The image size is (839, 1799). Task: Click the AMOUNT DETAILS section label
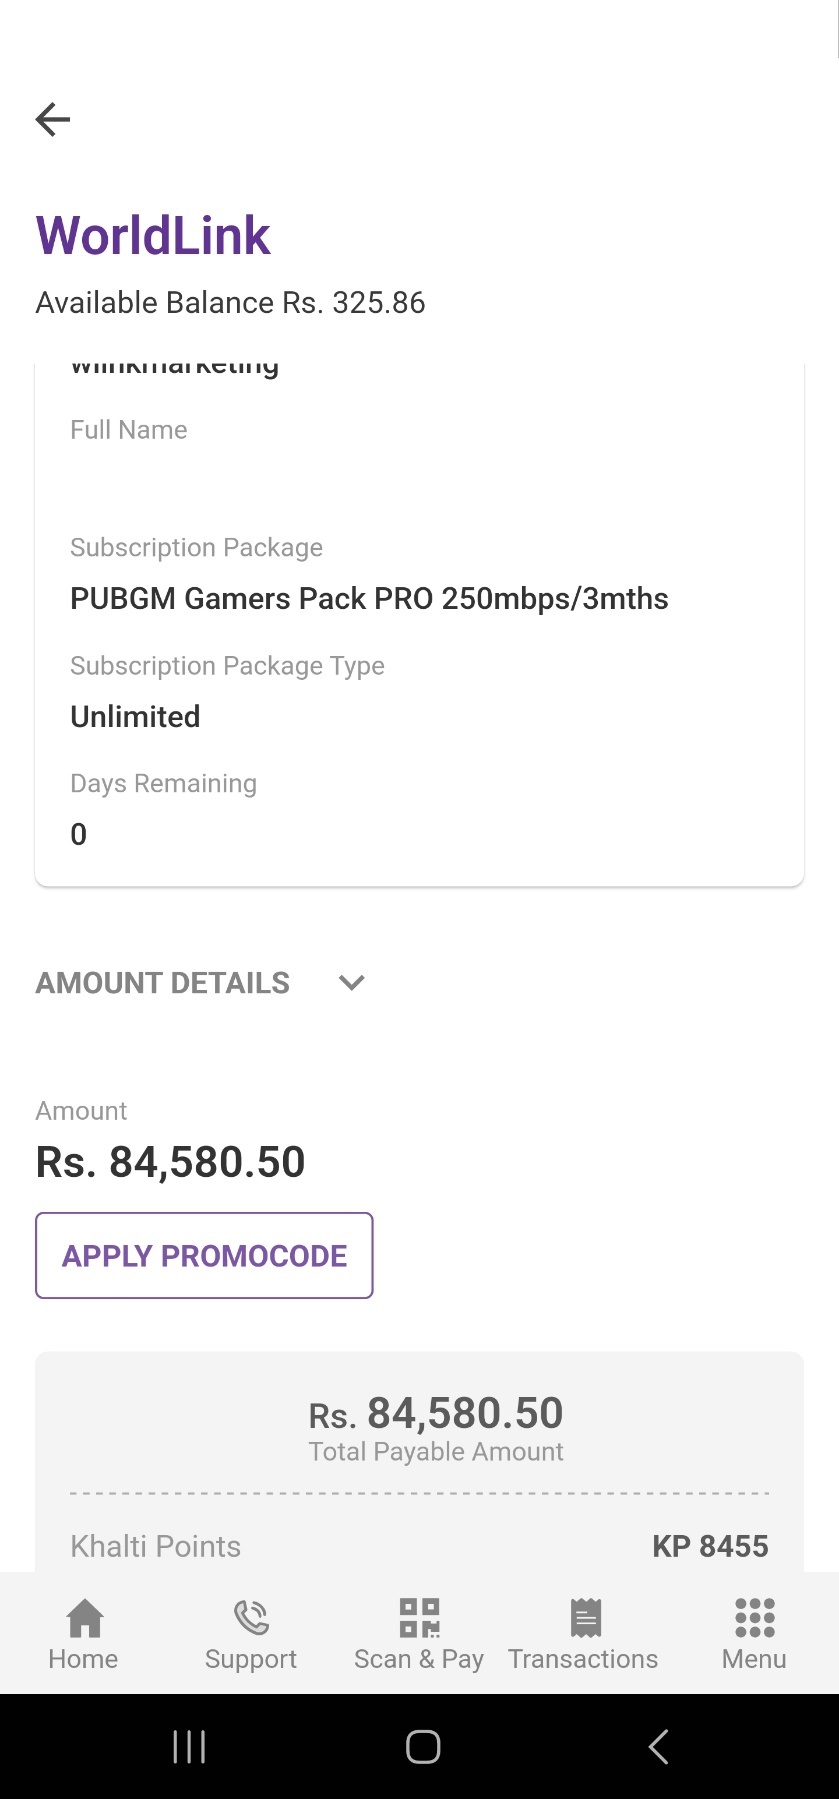pos(163,983)
